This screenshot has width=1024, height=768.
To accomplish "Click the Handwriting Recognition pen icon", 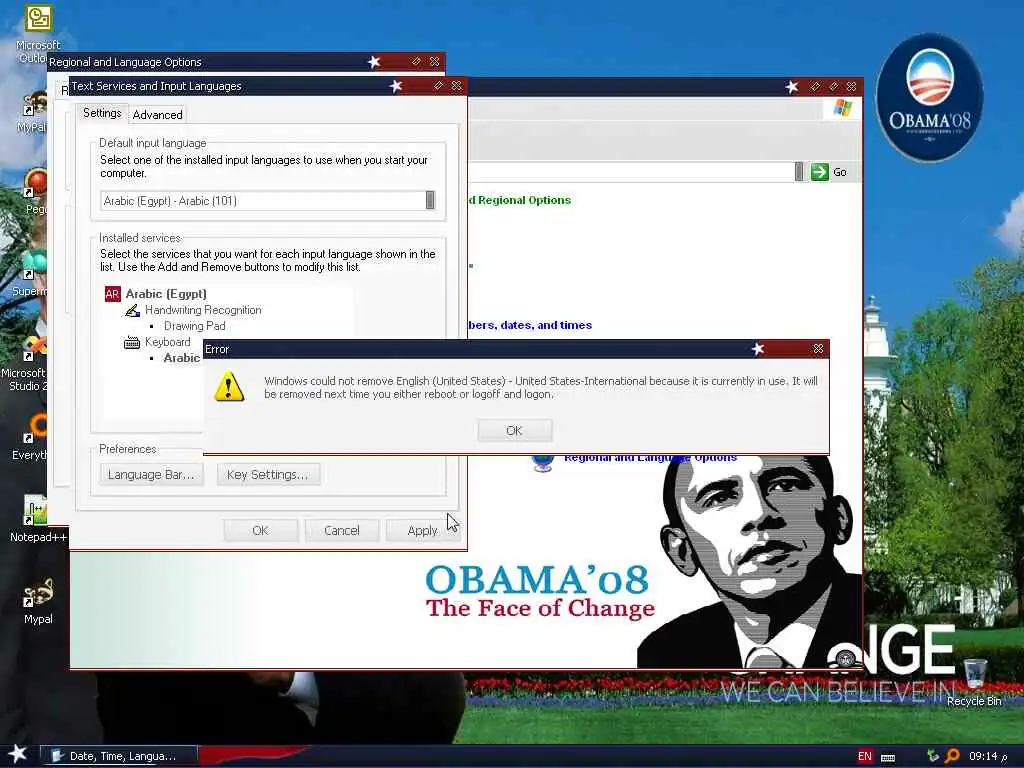I will click(132, 310).
